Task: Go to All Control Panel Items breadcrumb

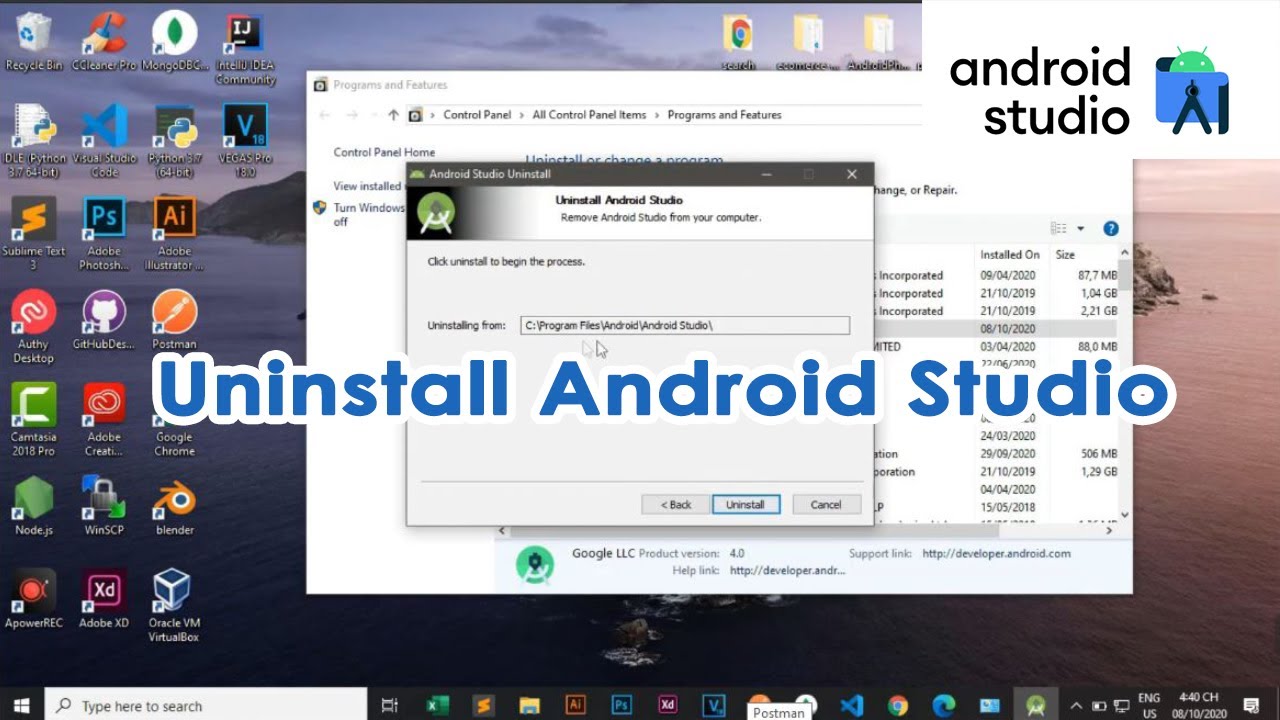Action: [x=589, y=115]
